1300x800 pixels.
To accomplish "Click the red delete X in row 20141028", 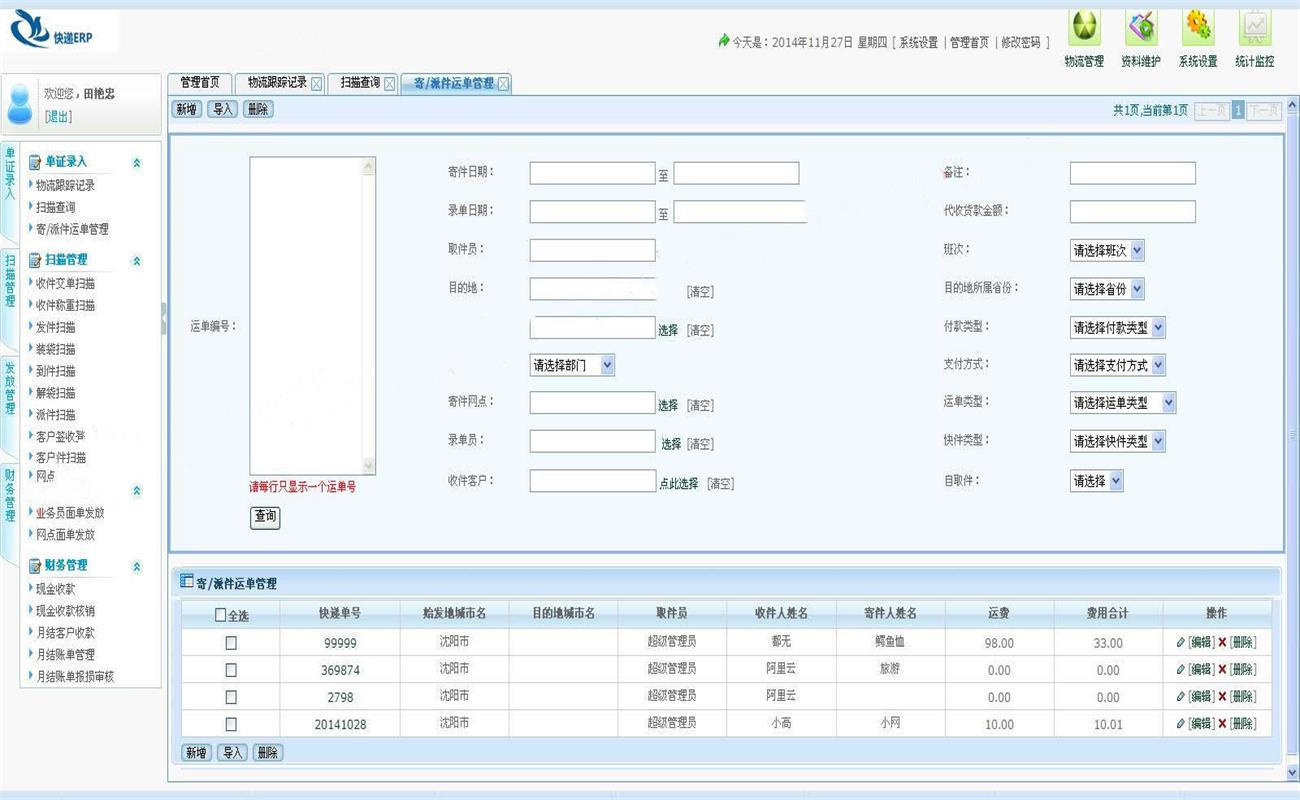I will [1222, 723].
